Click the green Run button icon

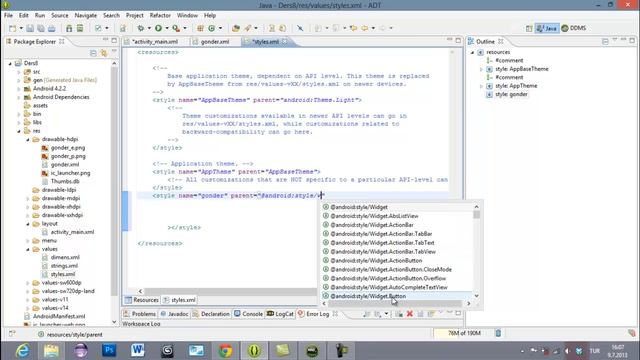[158, 28]
